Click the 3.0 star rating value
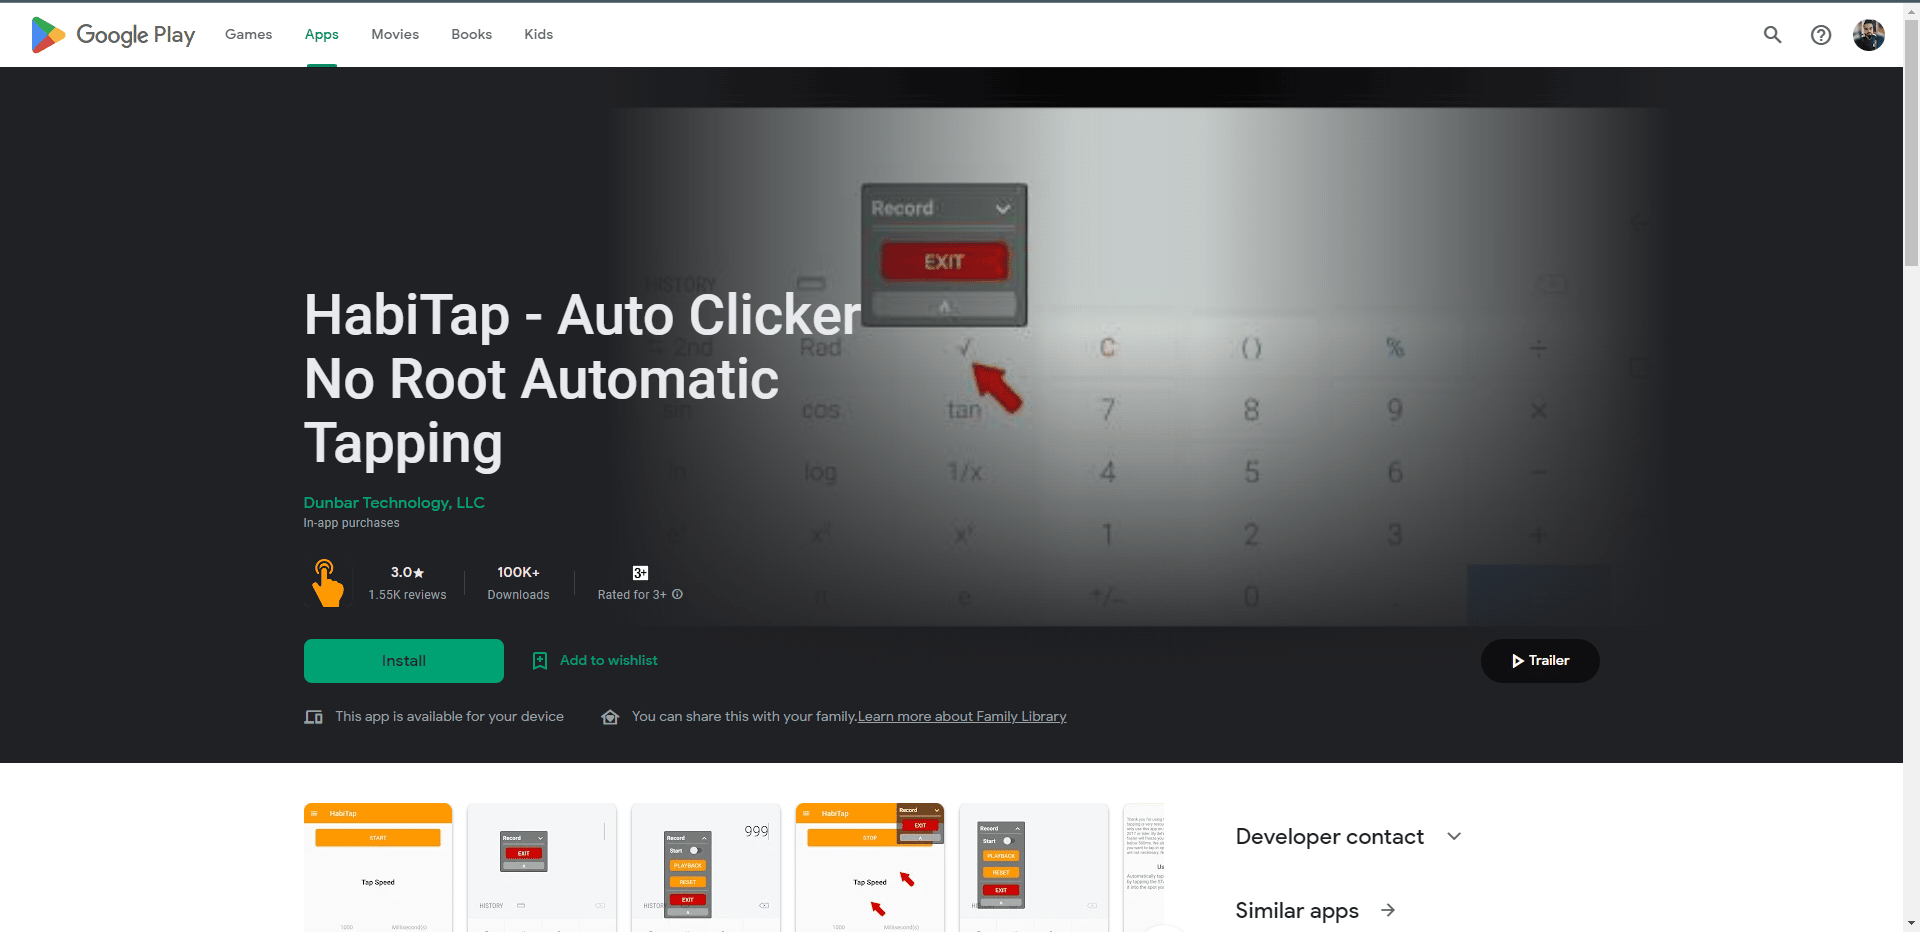 (407, 572)
